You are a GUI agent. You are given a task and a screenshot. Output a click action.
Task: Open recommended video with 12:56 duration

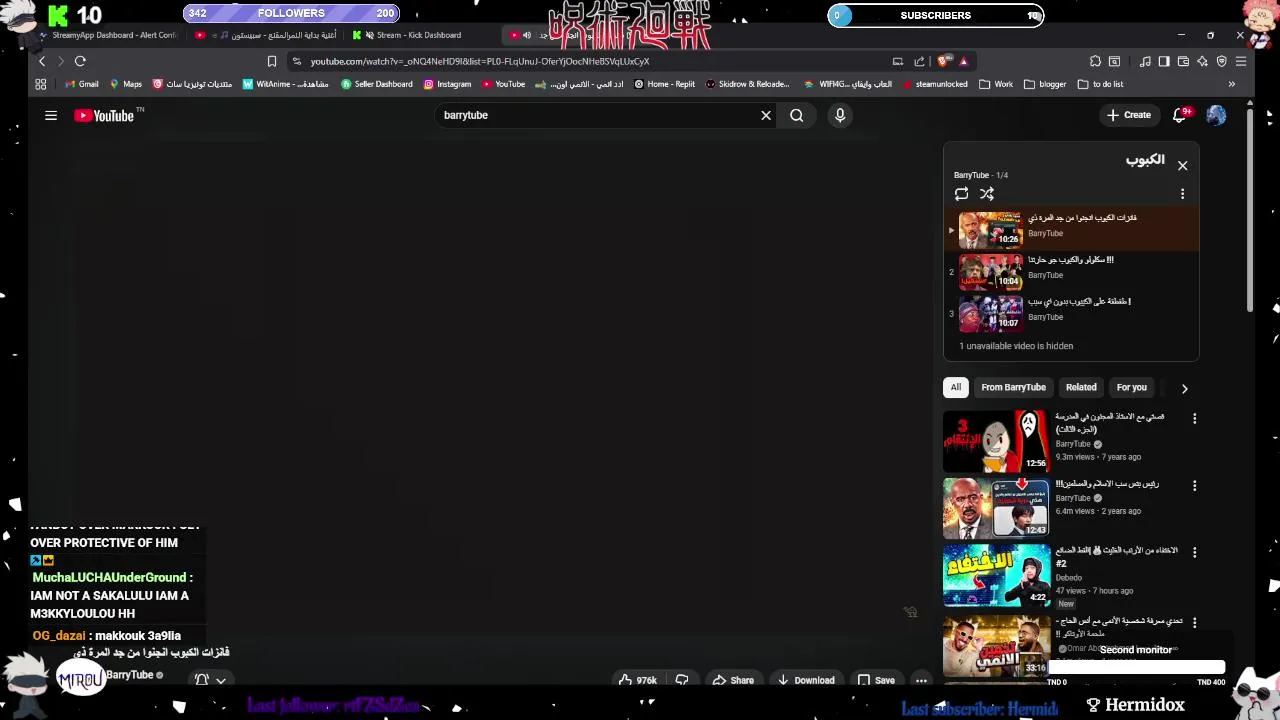tap(996, 441)
